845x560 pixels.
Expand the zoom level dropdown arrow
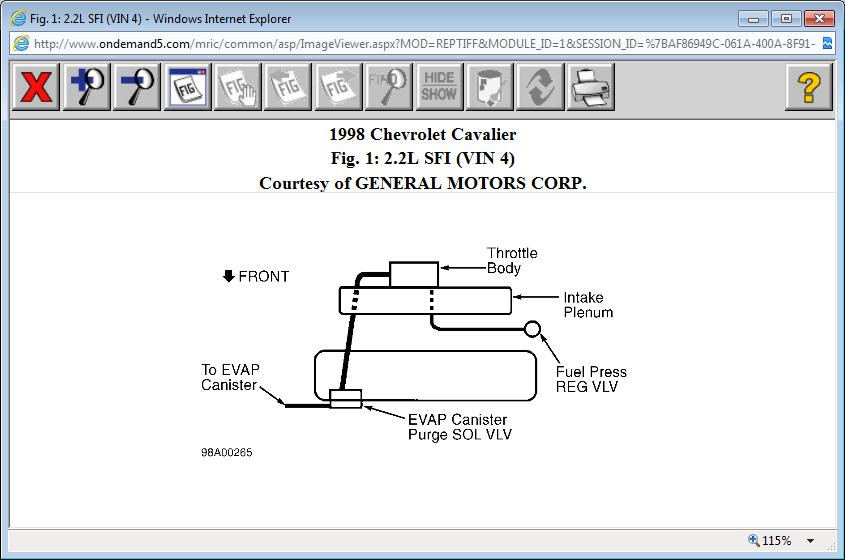pyautogui.click(x=811, y=541)
